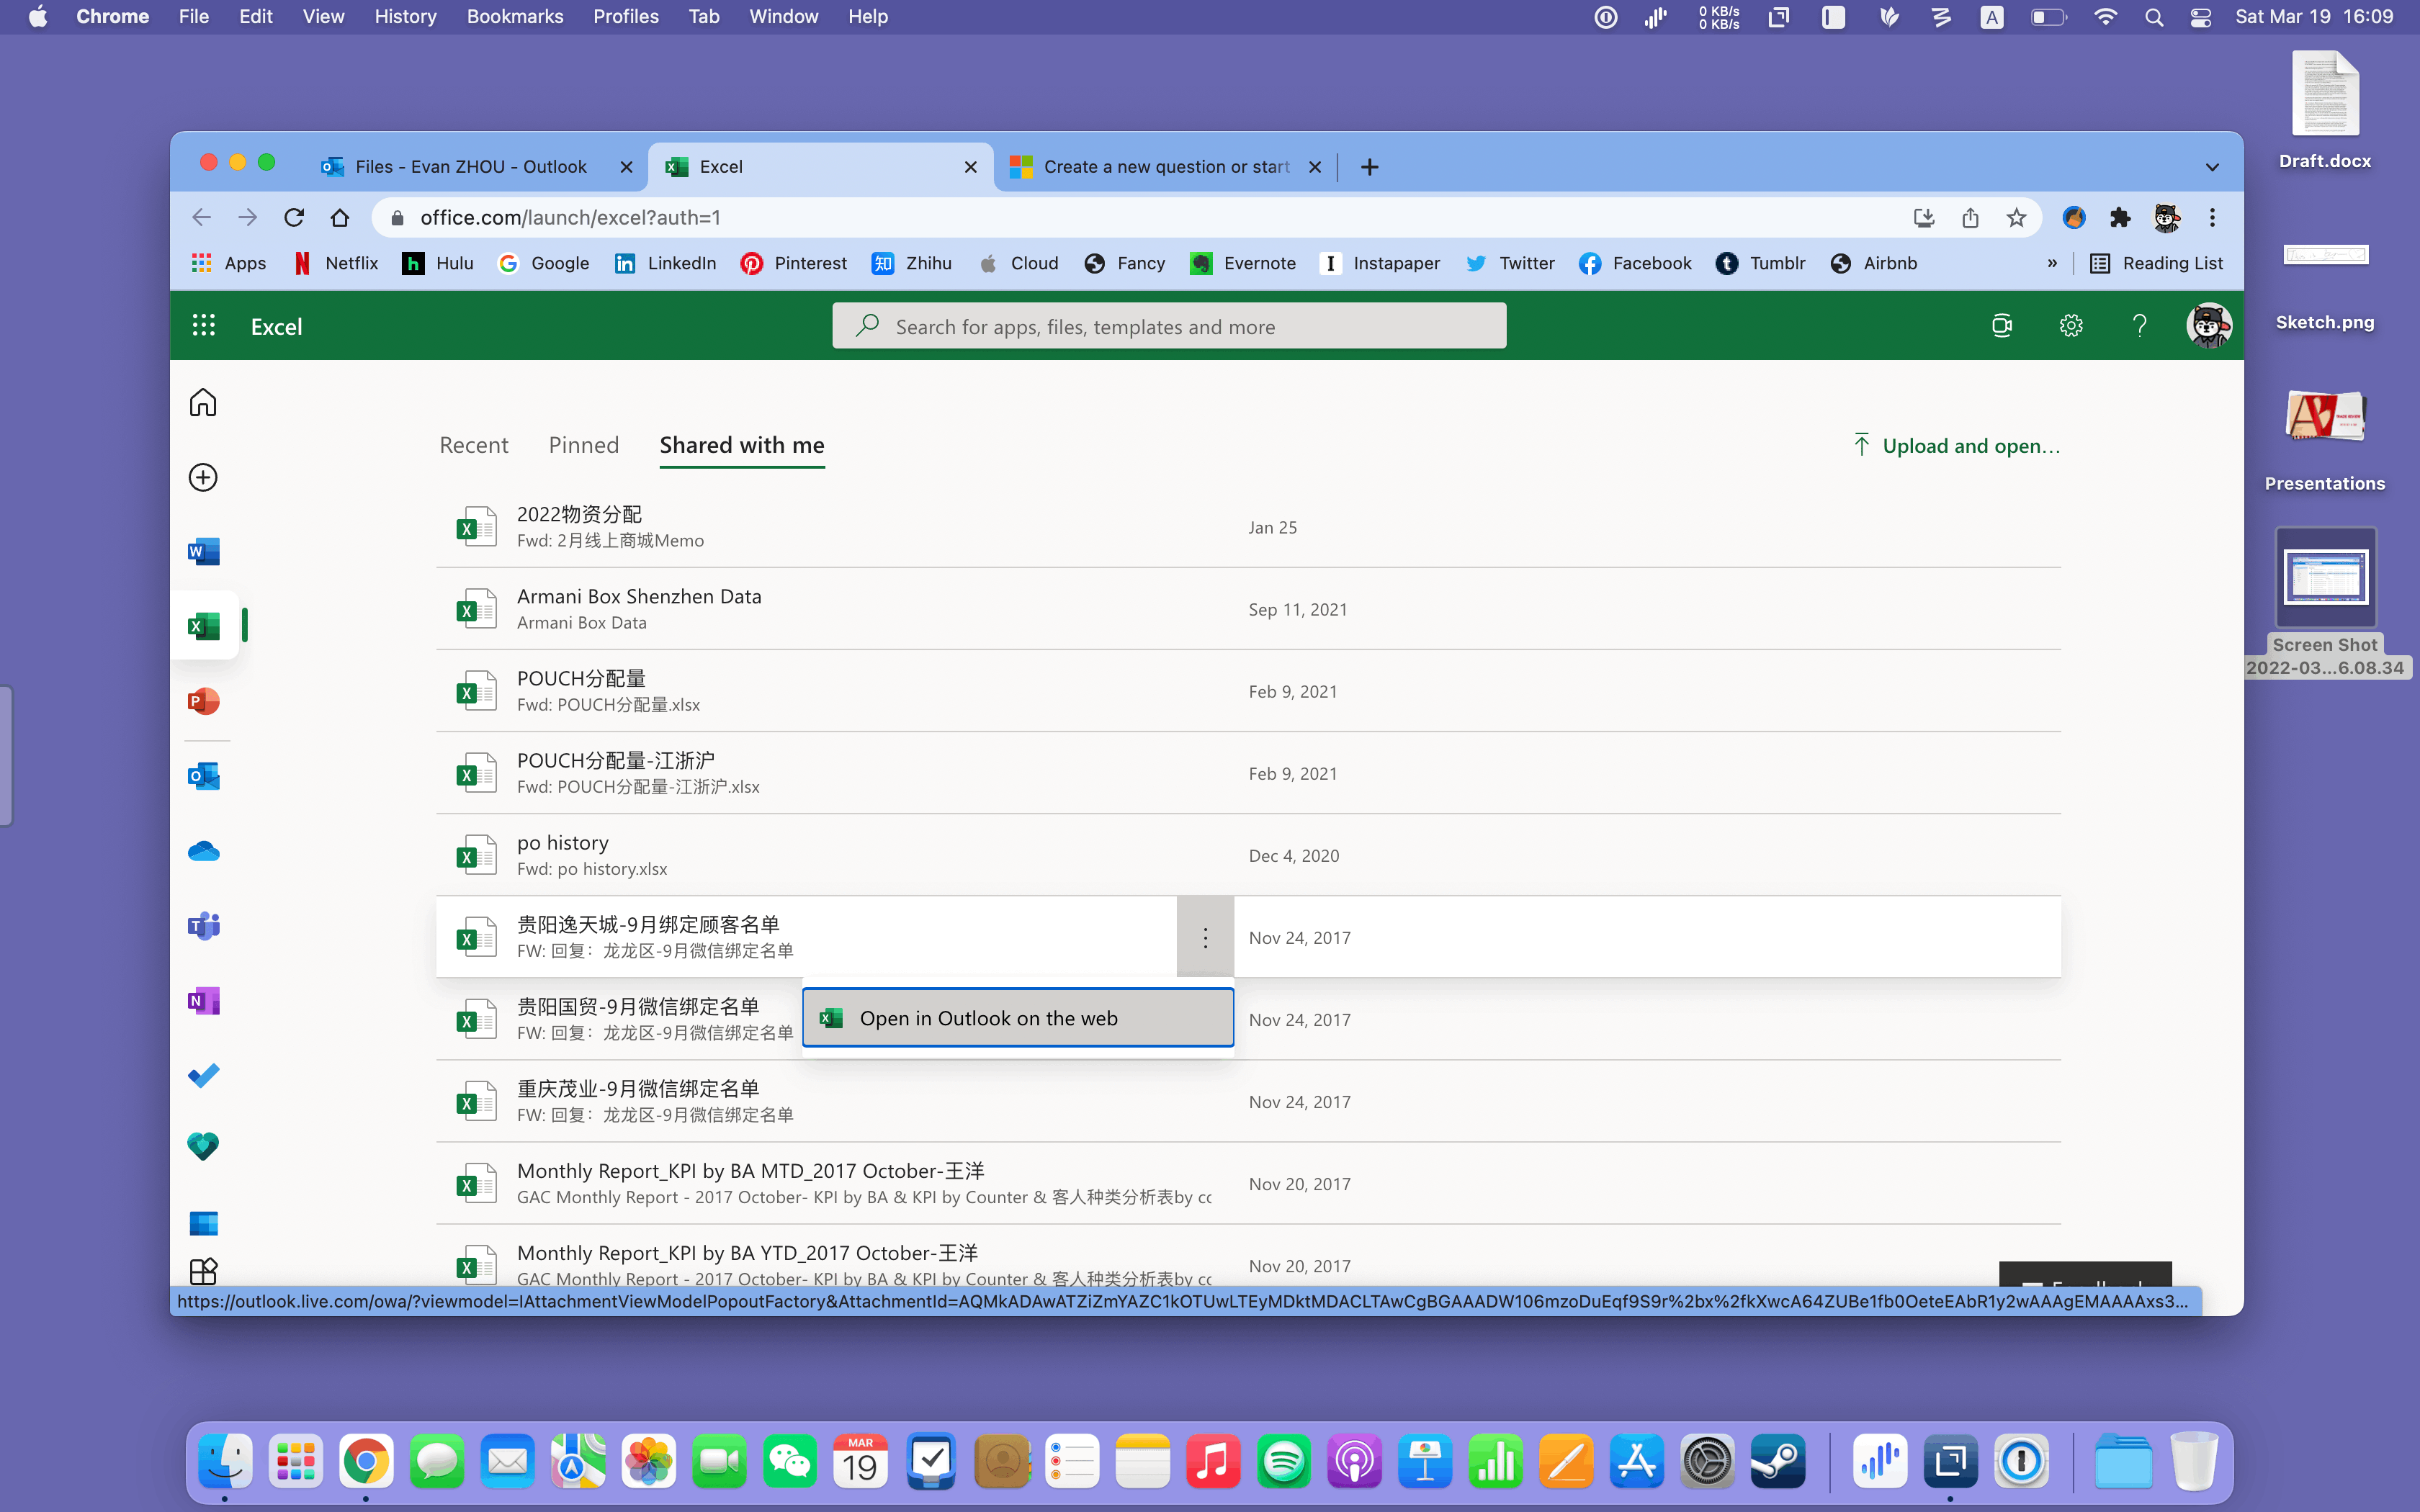Open 2022物资分配 spreadsheet
The image size is (2420, 1512).
coord(1248,526)
